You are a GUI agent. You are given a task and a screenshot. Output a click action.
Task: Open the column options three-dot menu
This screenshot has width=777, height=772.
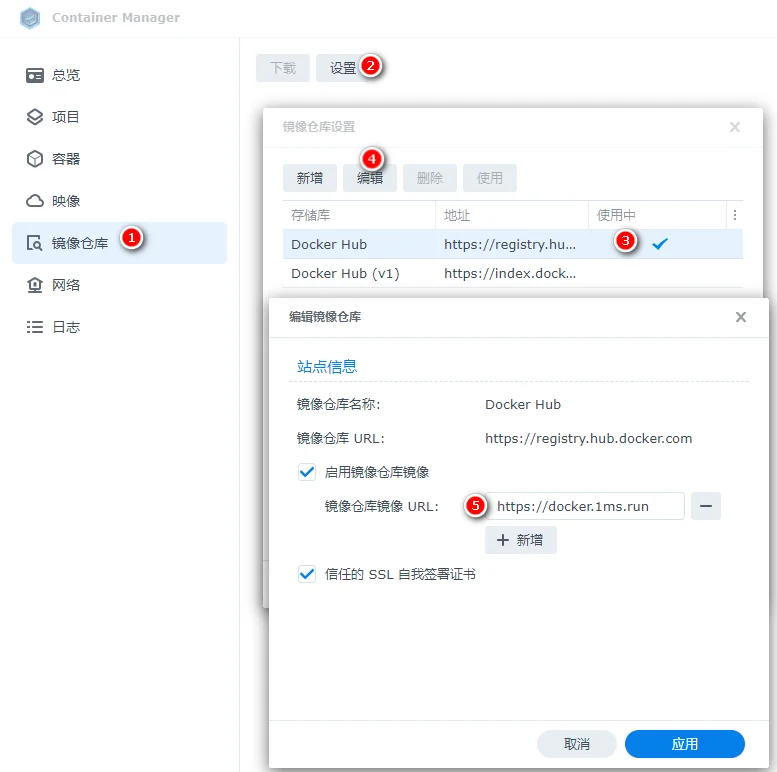[735, 215]
